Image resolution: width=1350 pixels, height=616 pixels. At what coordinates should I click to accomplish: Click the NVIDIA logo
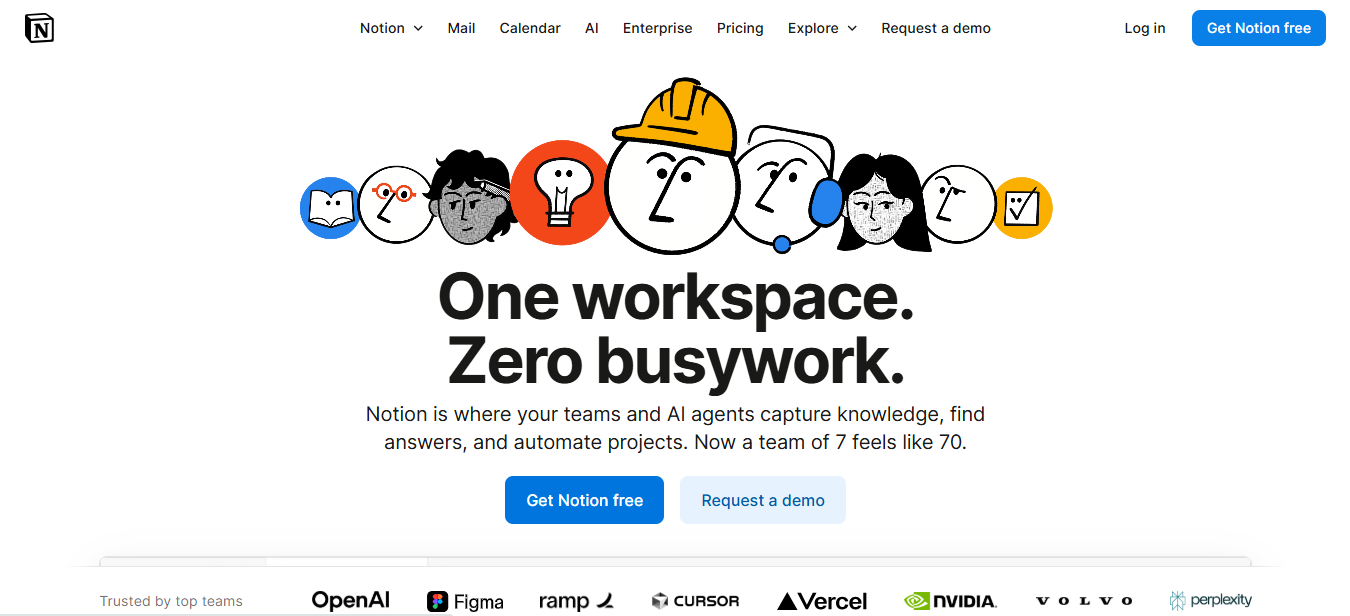pyautogui.click(x=949, y=601)
